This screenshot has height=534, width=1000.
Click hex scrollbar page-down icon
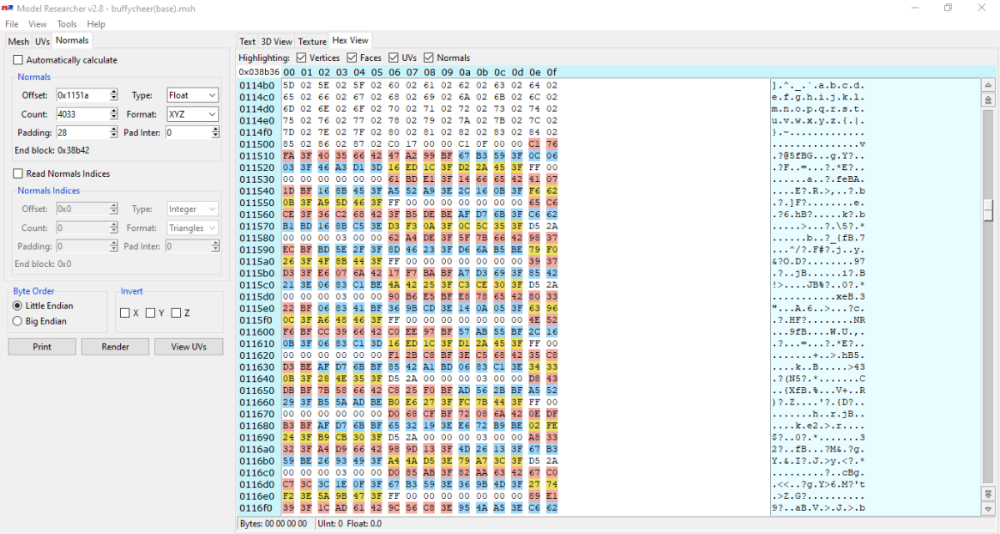988,494
